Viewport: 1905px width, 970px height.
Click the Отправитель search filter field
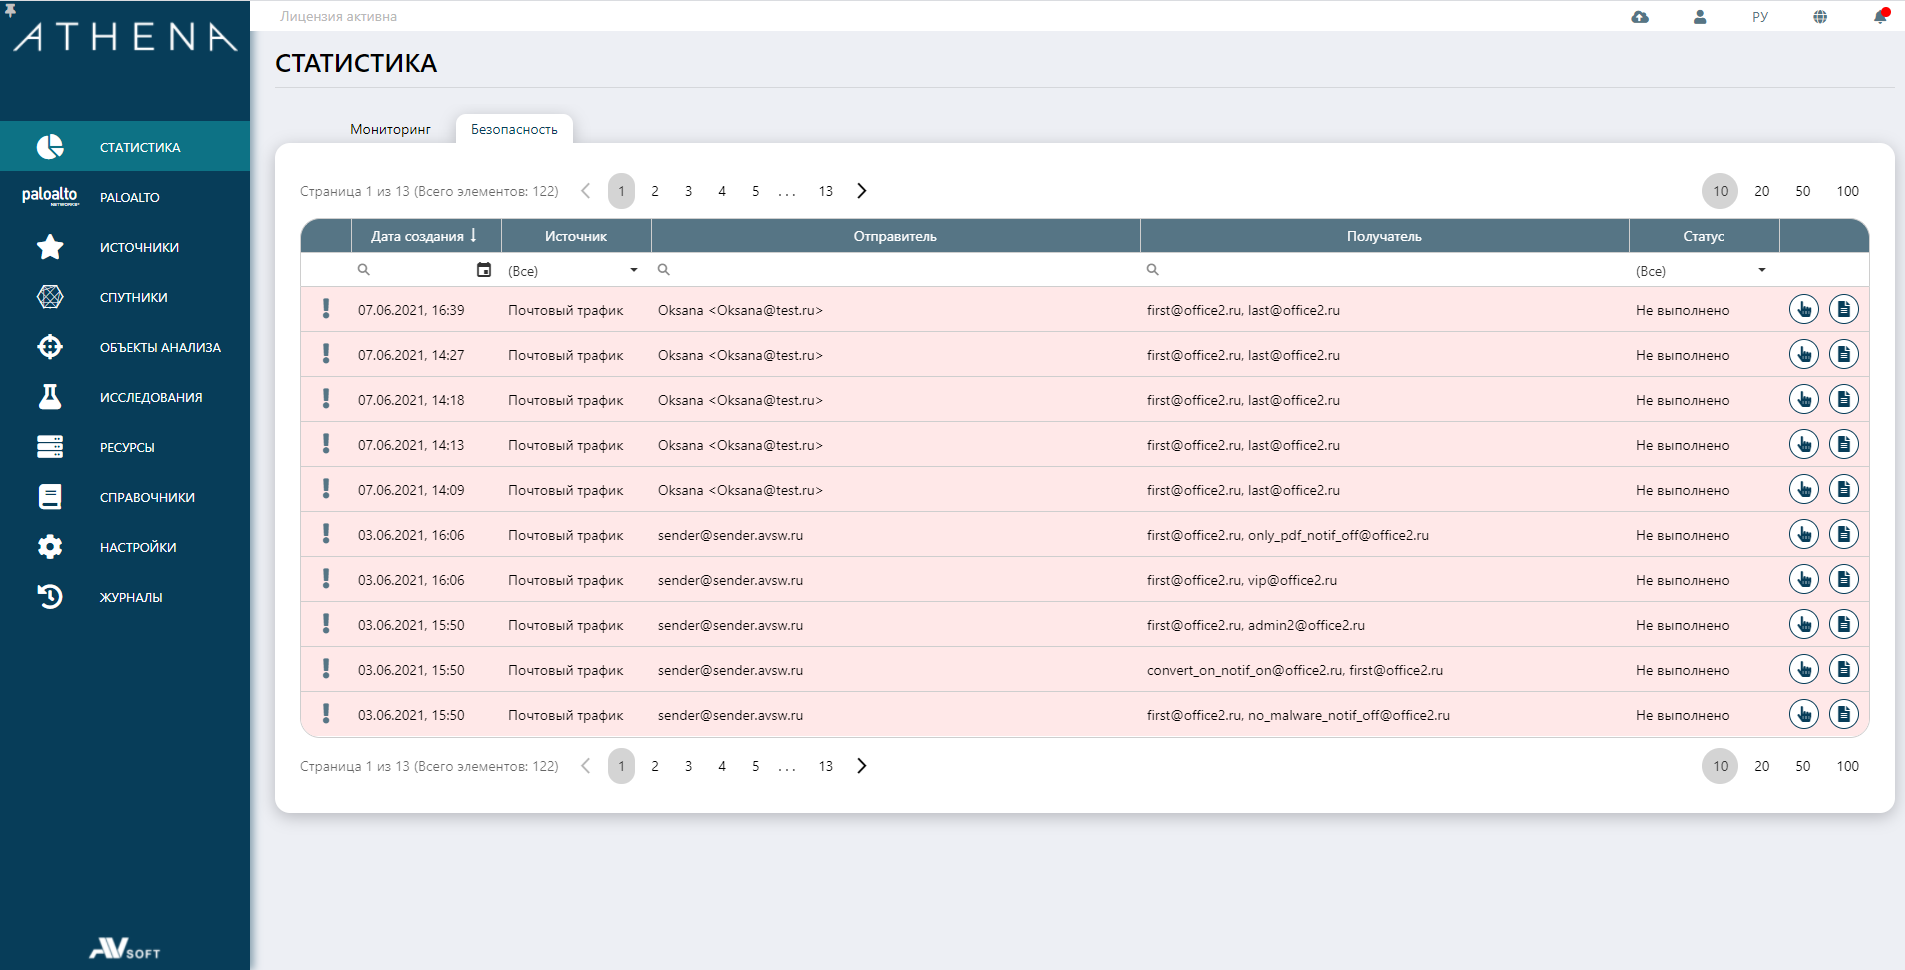pyautogui.click(x=895, y=270)
